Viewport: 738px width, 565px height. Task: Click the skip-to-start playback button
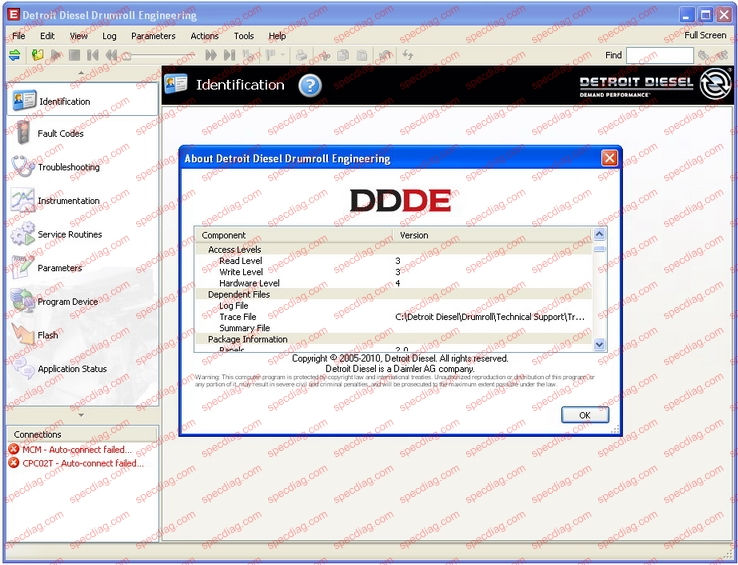(x=93, y=55)
